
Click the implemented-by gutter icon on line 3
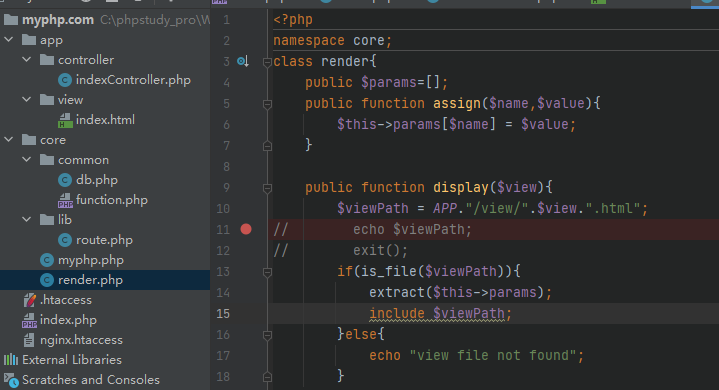243,61
